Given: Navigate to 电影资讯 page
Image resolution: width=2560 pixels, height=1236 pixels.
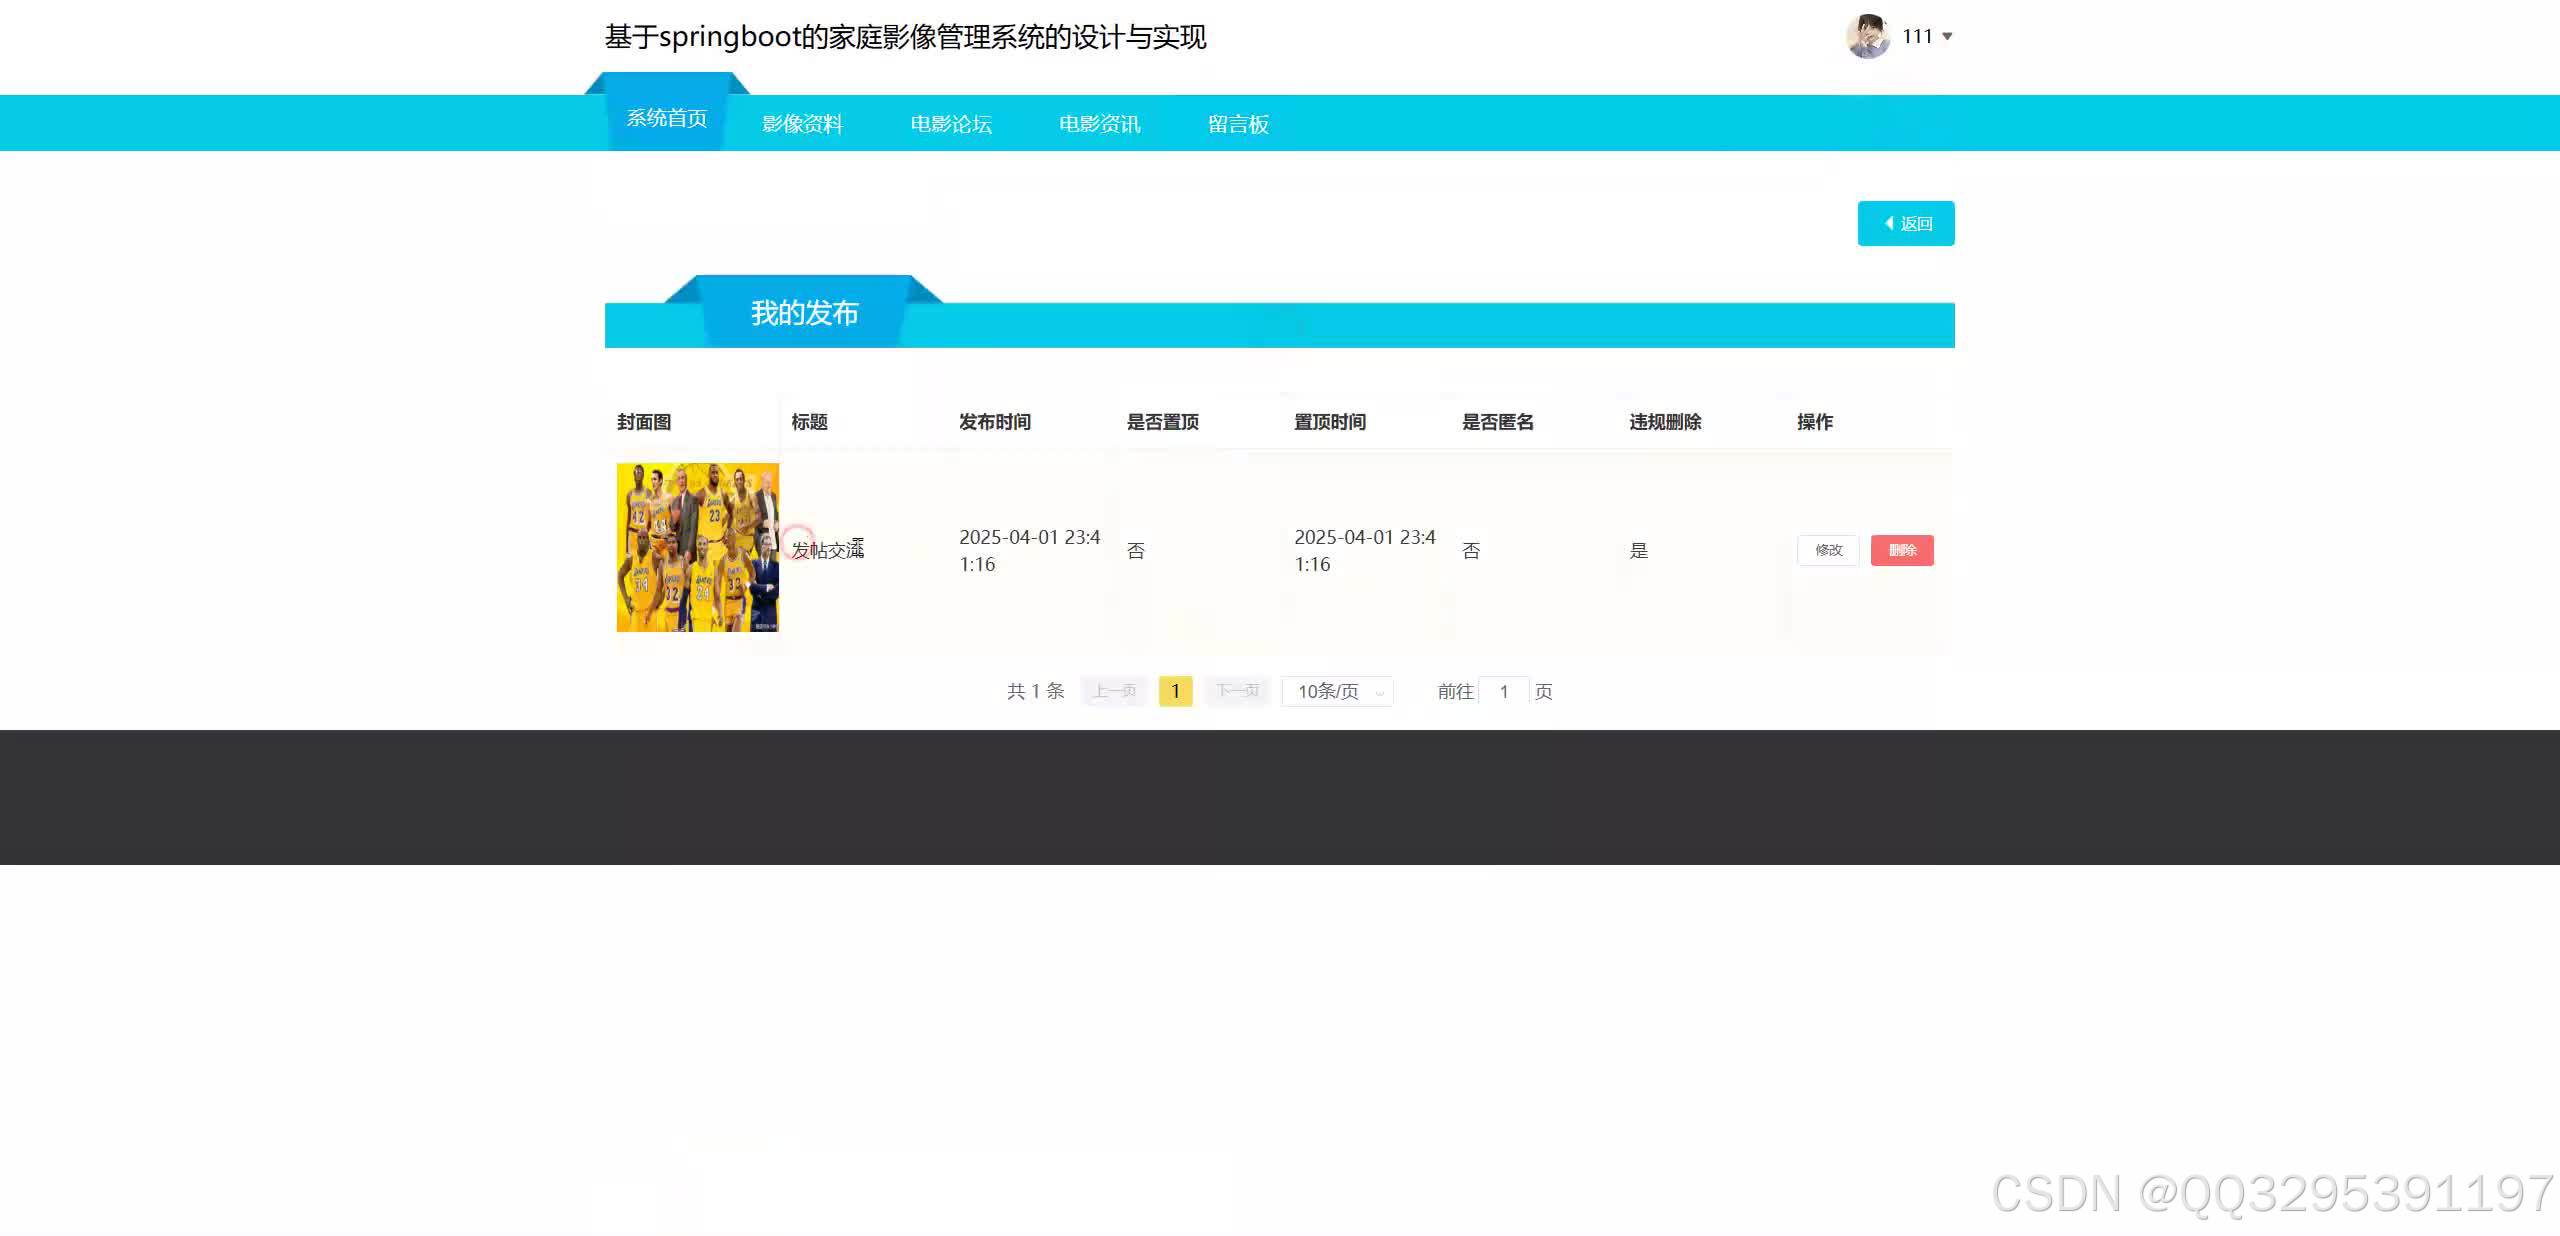Looking at the screenshot, I should pos(1099,124).
